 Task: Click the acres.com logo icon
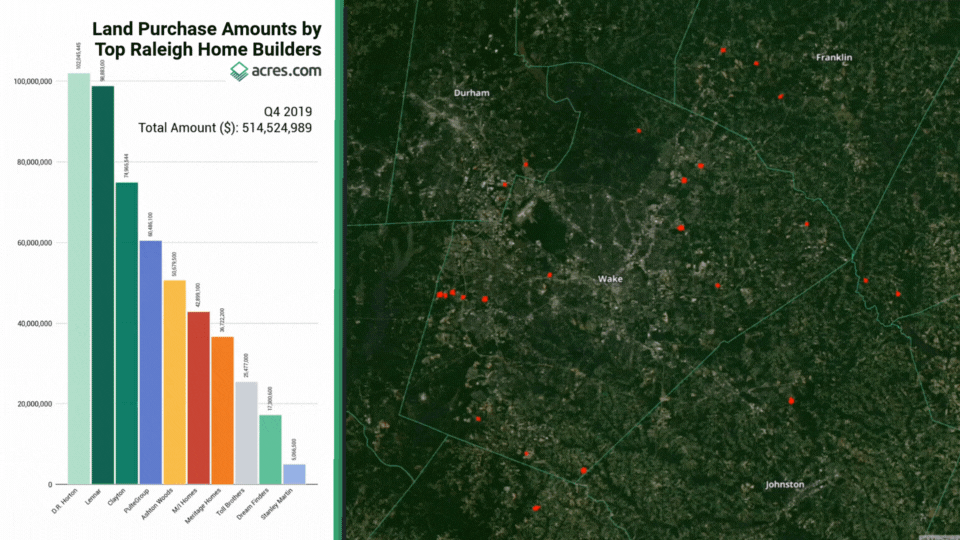[239, 71]
